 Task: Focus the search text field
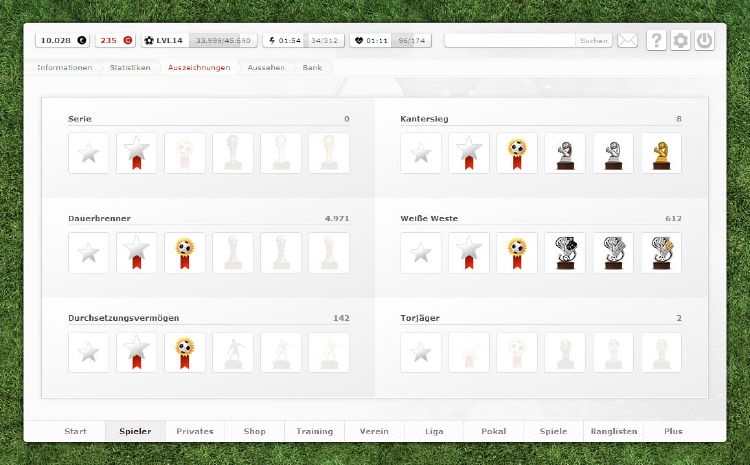[510, 41]
